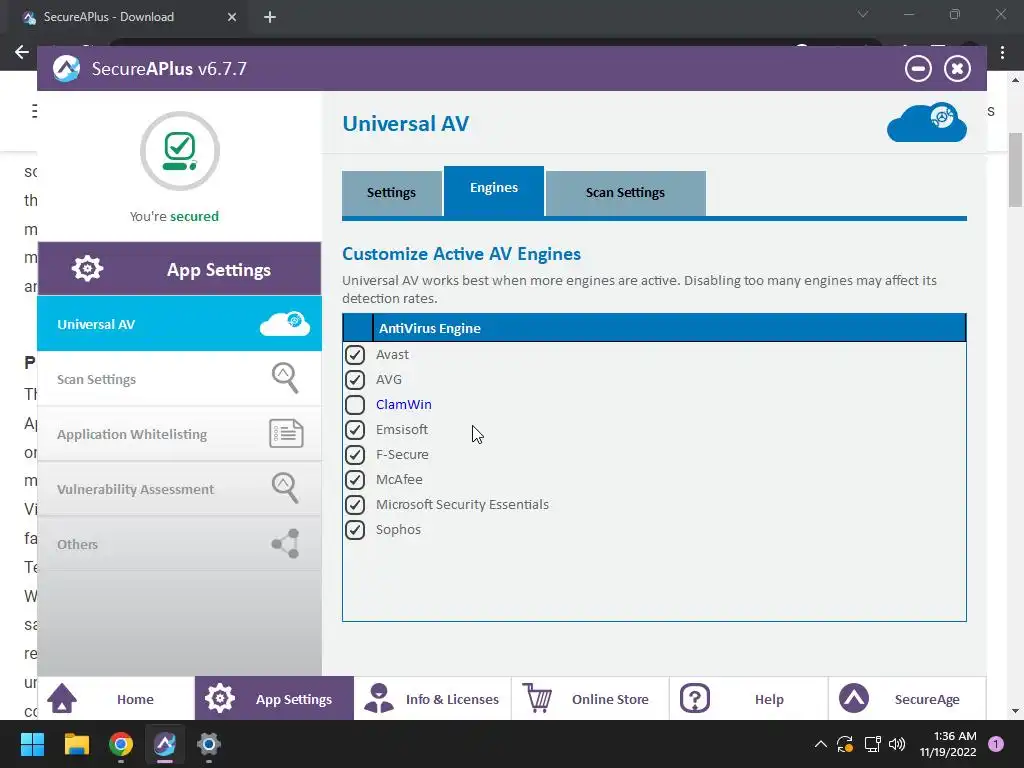Open File Explorer from the taskbar
The image size is (1024, 768).
tap(76, 744)
